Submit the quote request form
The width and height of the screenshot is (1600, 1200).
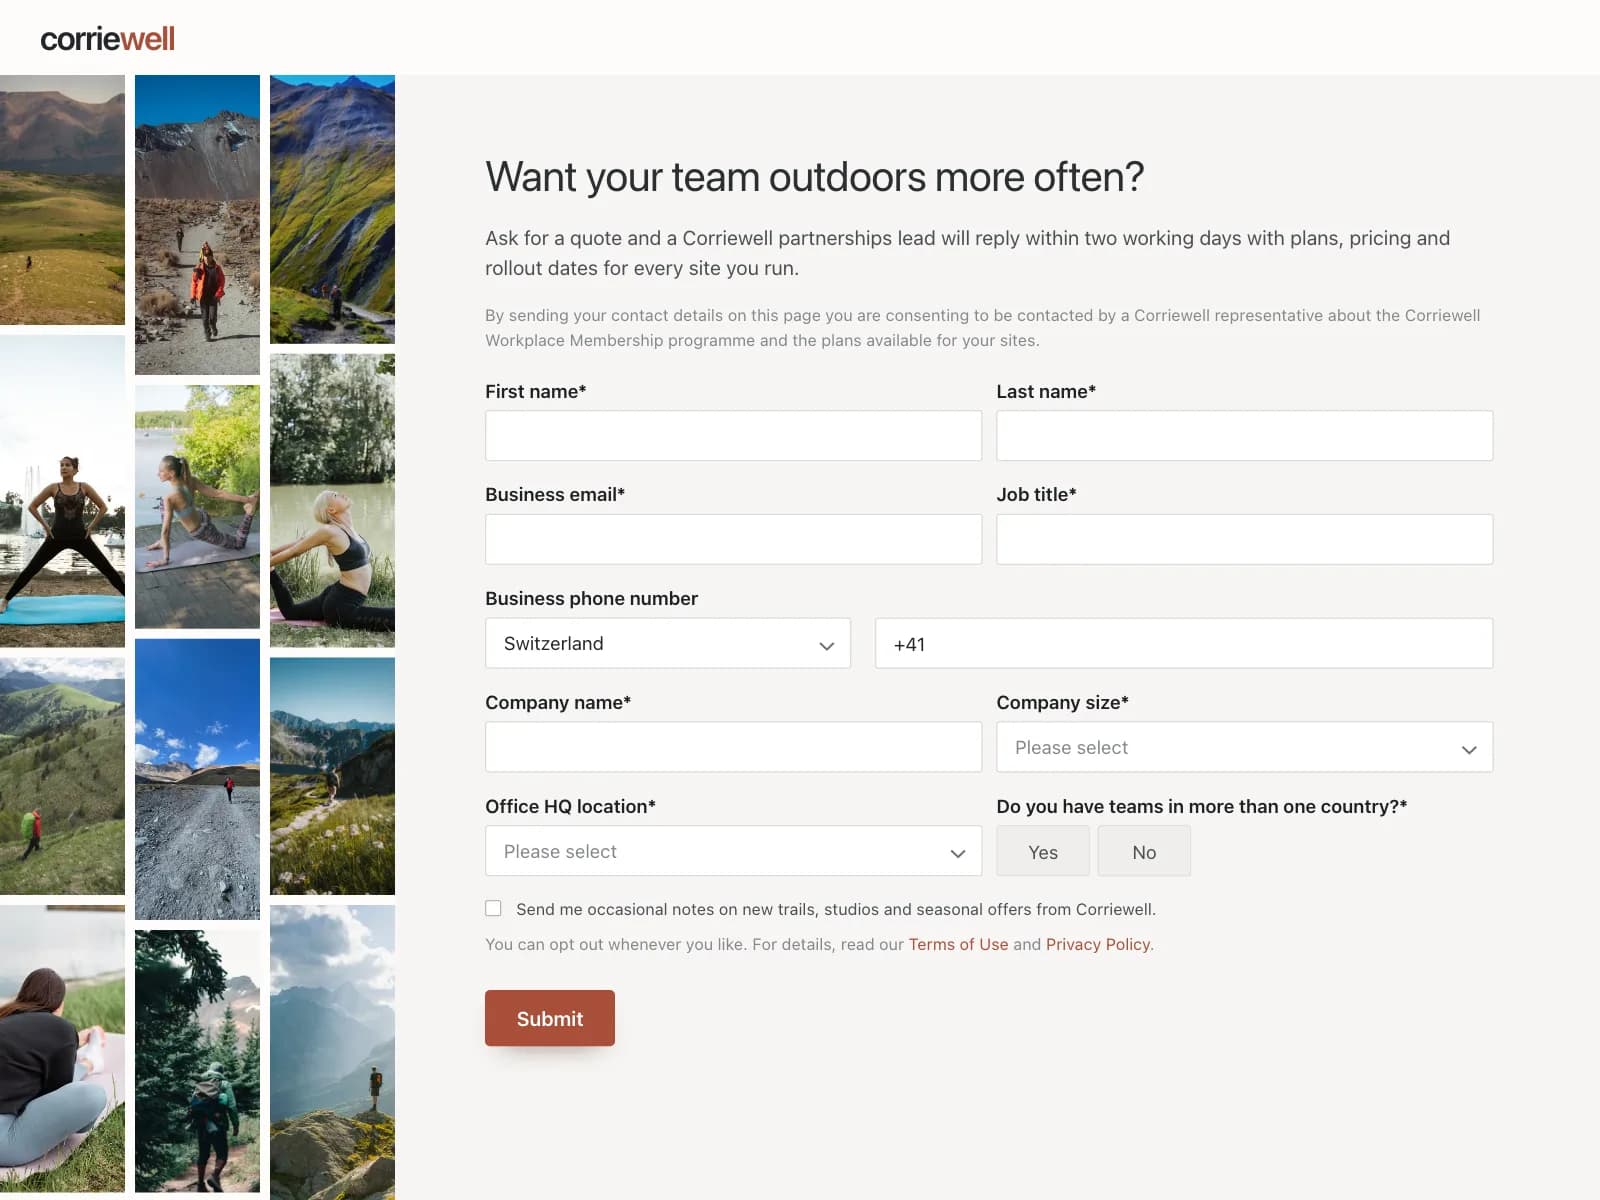[x=550, y=1018]
